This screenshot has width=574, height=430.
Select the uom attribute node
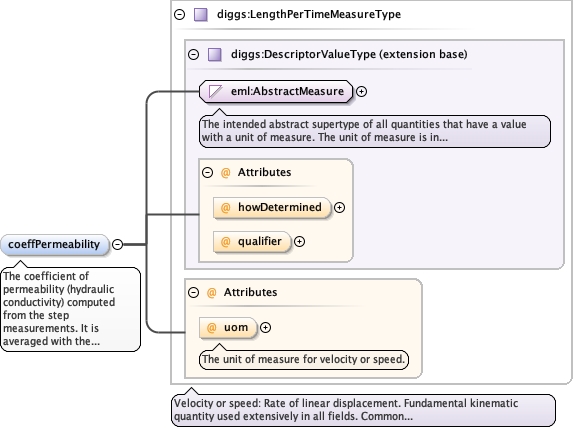coord(228,328)
